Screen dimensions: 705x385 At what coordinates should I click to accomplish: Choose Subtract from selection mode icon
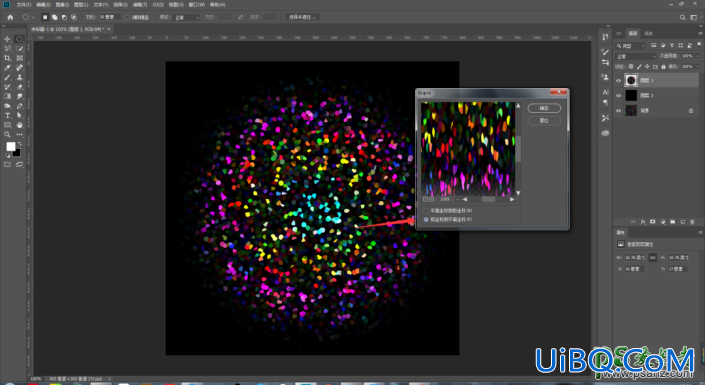pos(64,17)
